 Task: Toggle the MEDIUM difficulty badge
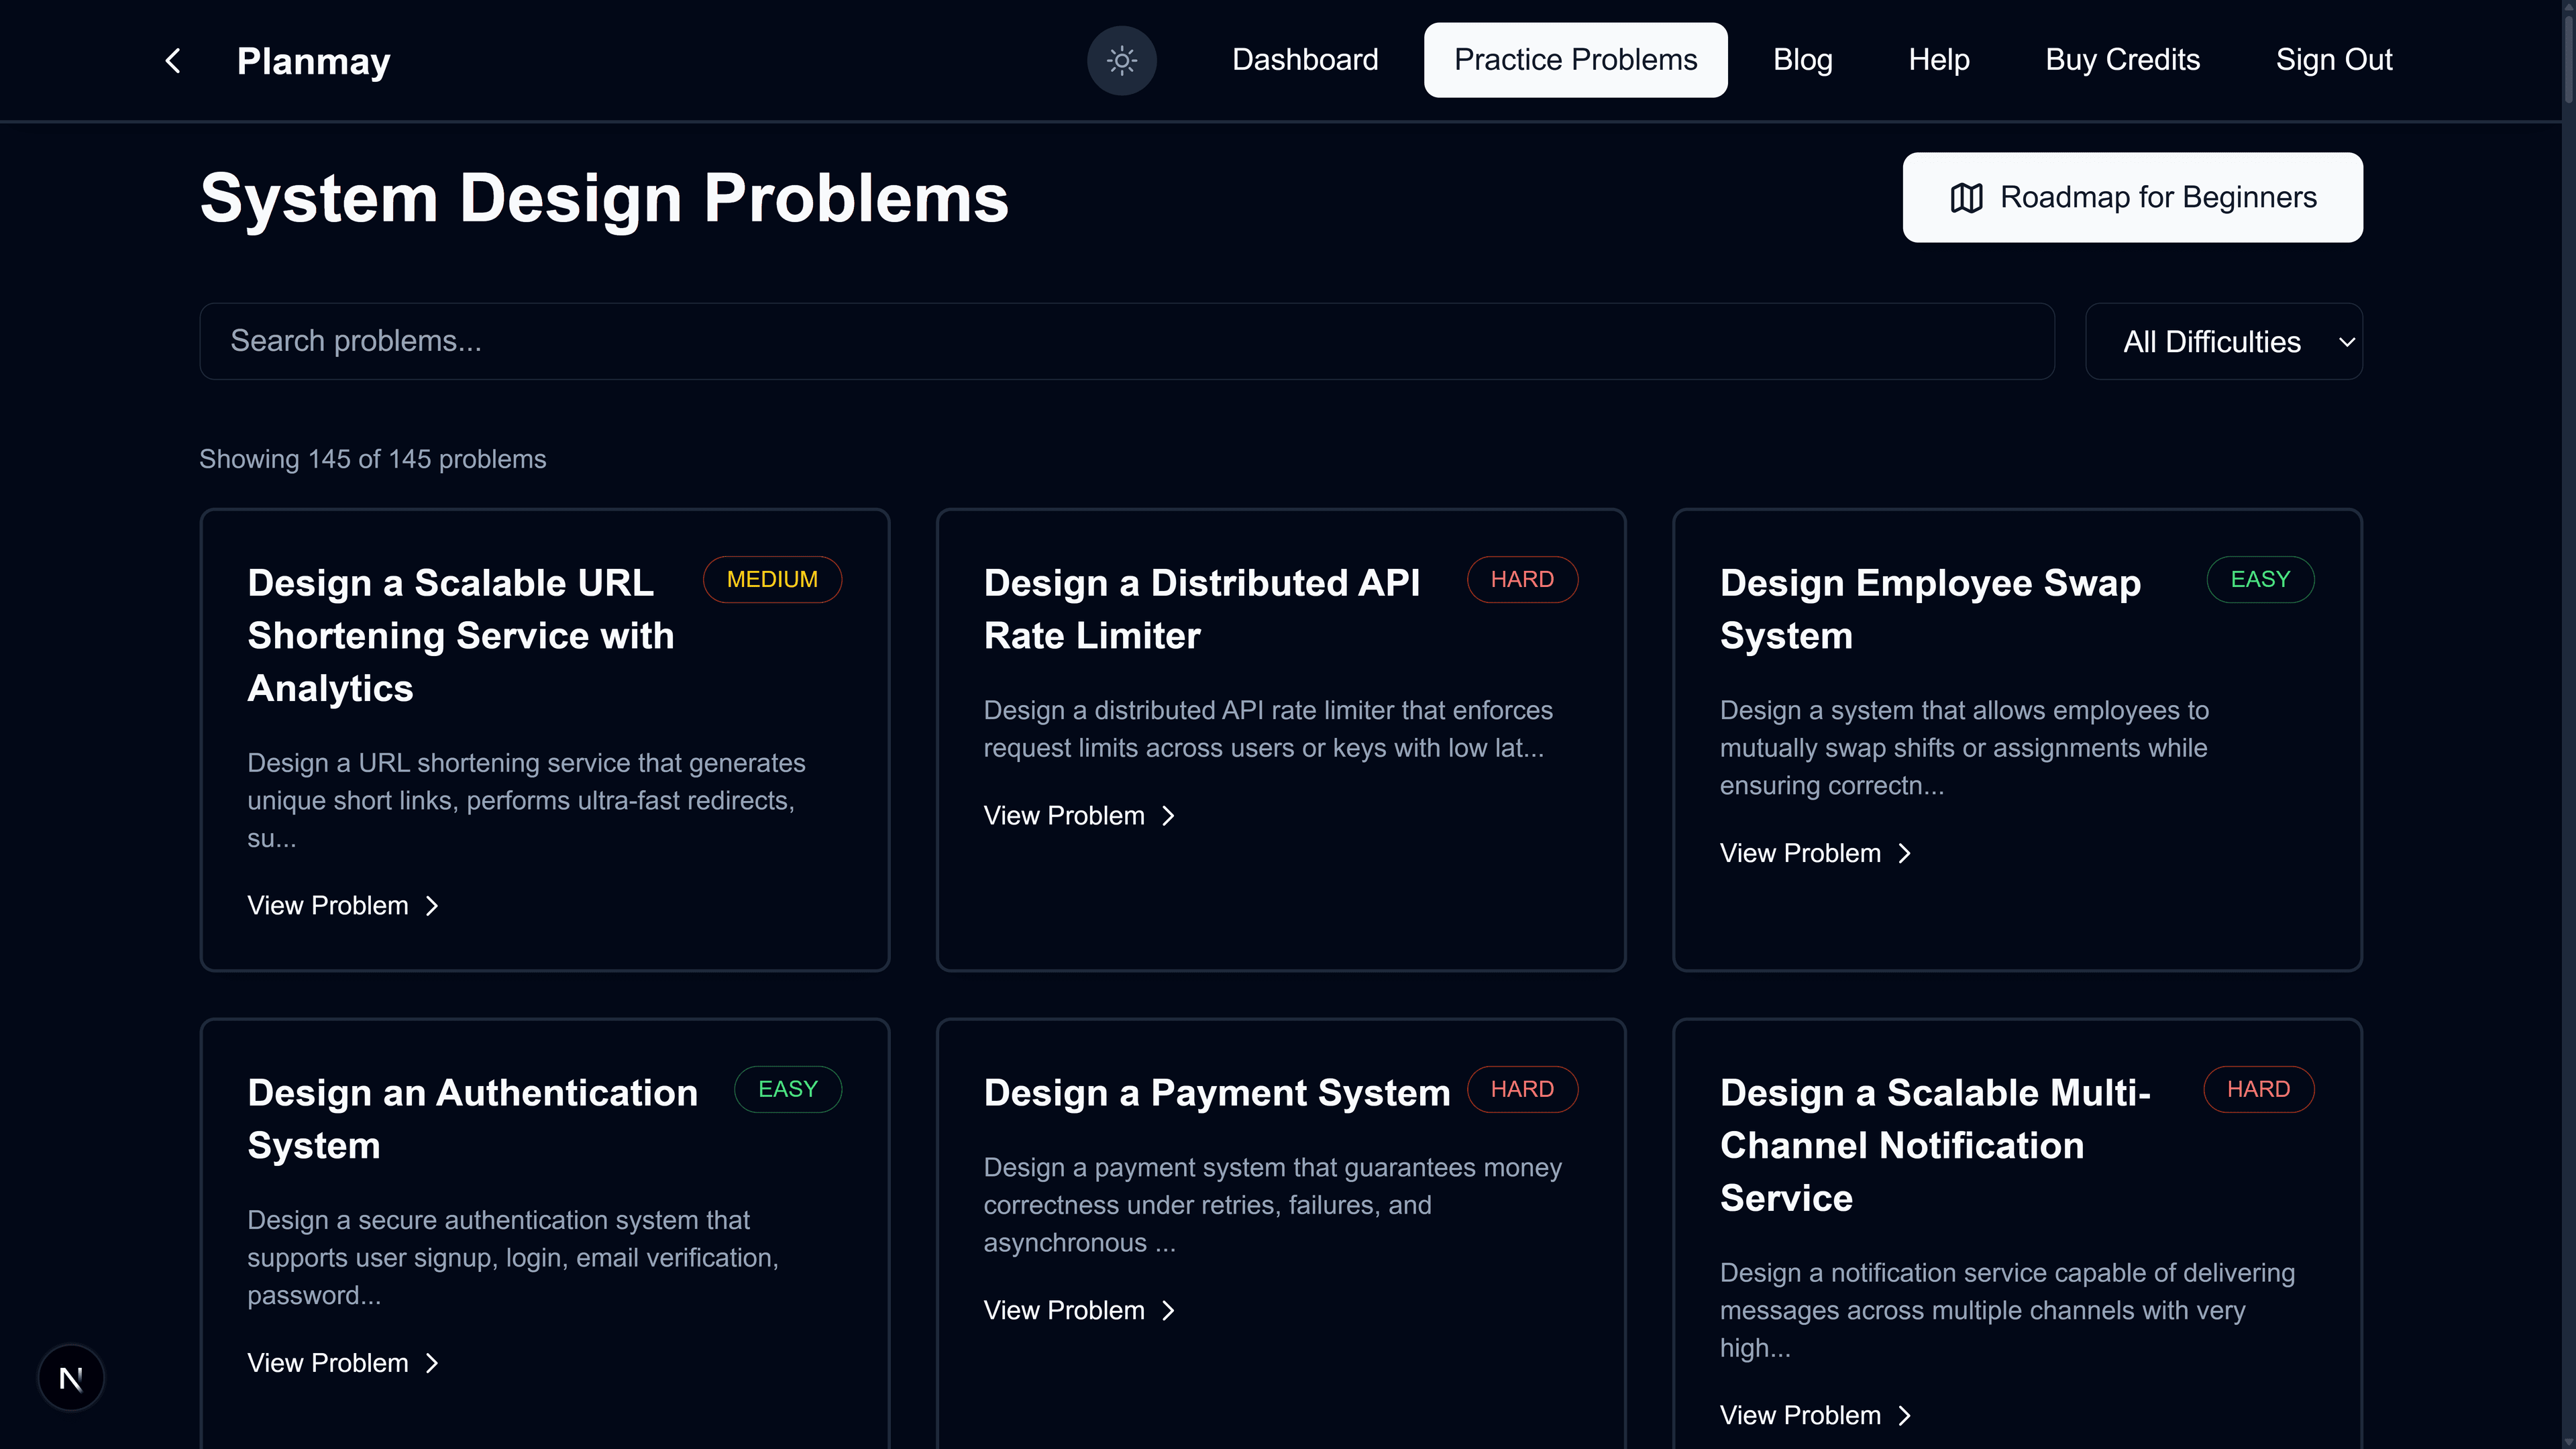pos(772,579)
